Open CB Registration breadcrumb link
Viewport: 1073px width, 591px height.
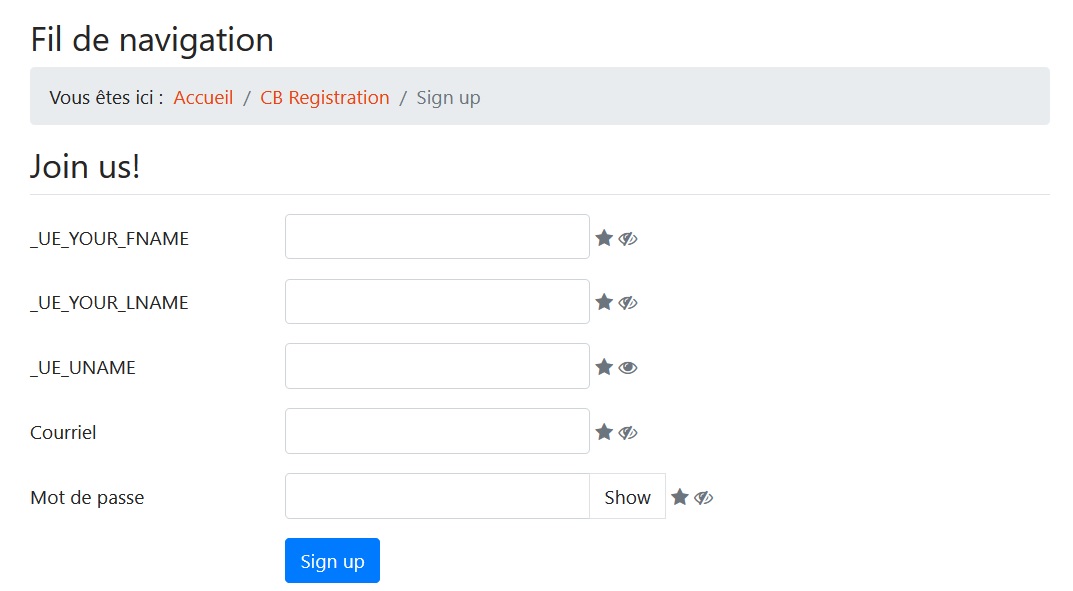tap(324, 98)
